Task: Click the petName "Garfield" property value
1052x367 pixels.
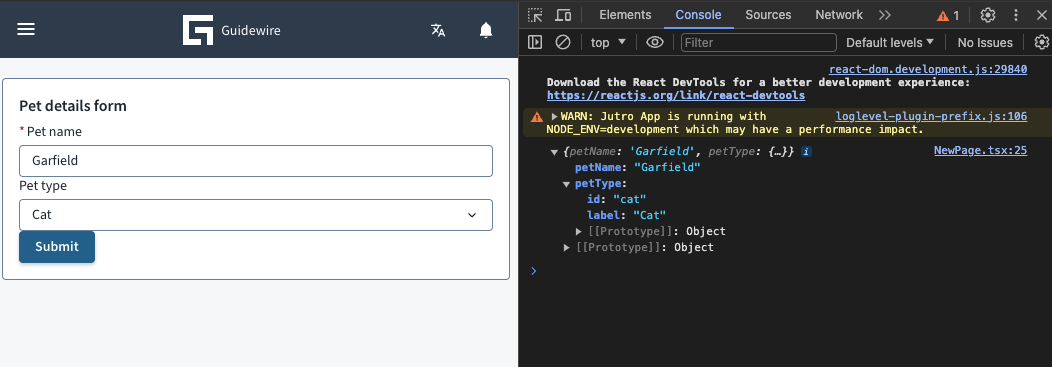Action: point(667,167)
